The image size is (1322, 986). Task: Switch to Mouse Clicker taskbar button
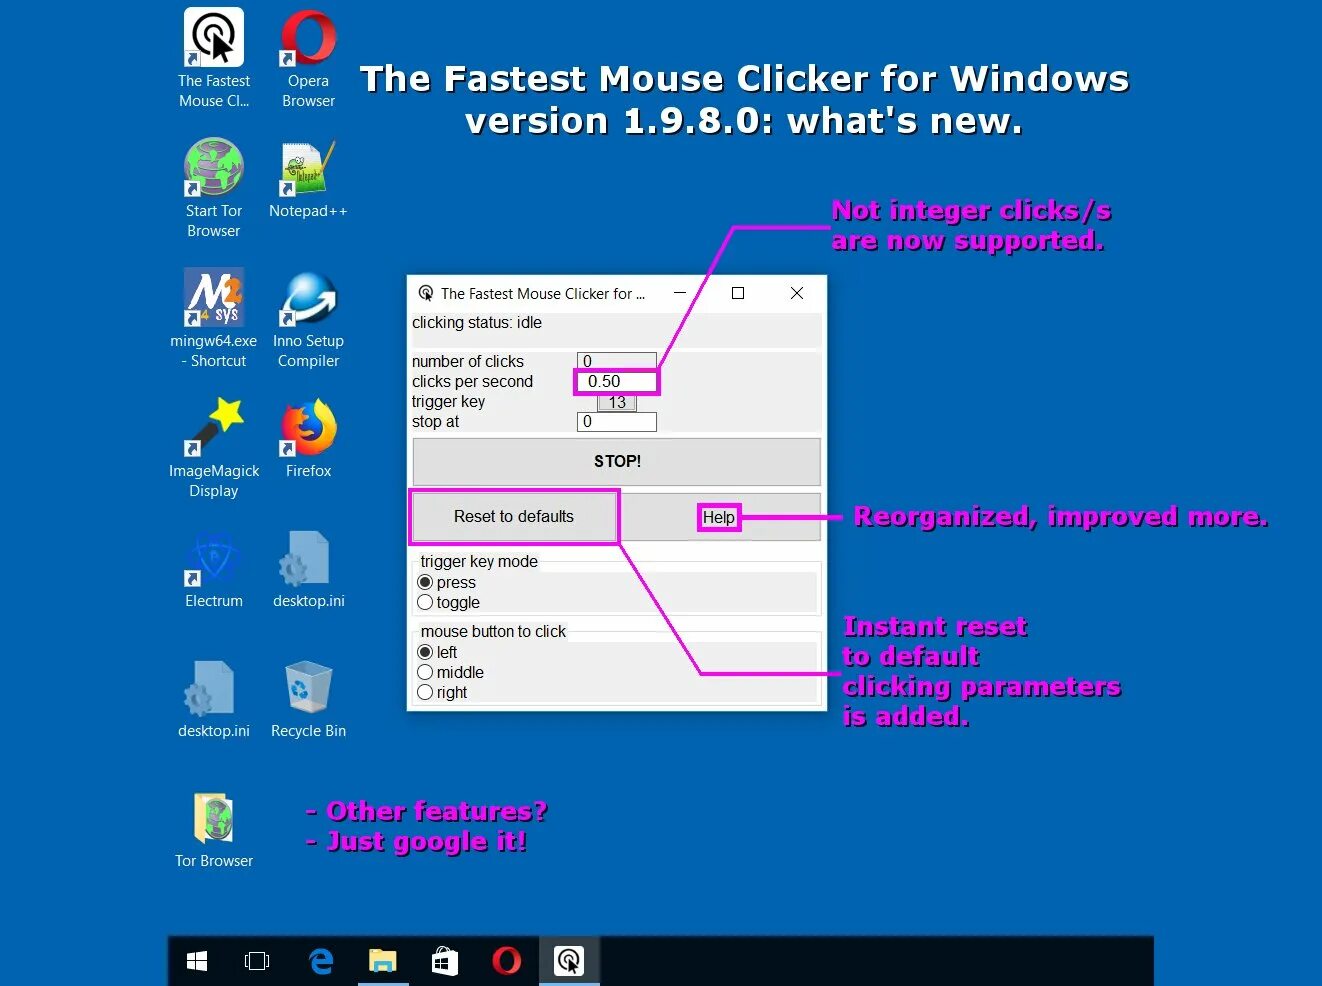pos(569,961)
